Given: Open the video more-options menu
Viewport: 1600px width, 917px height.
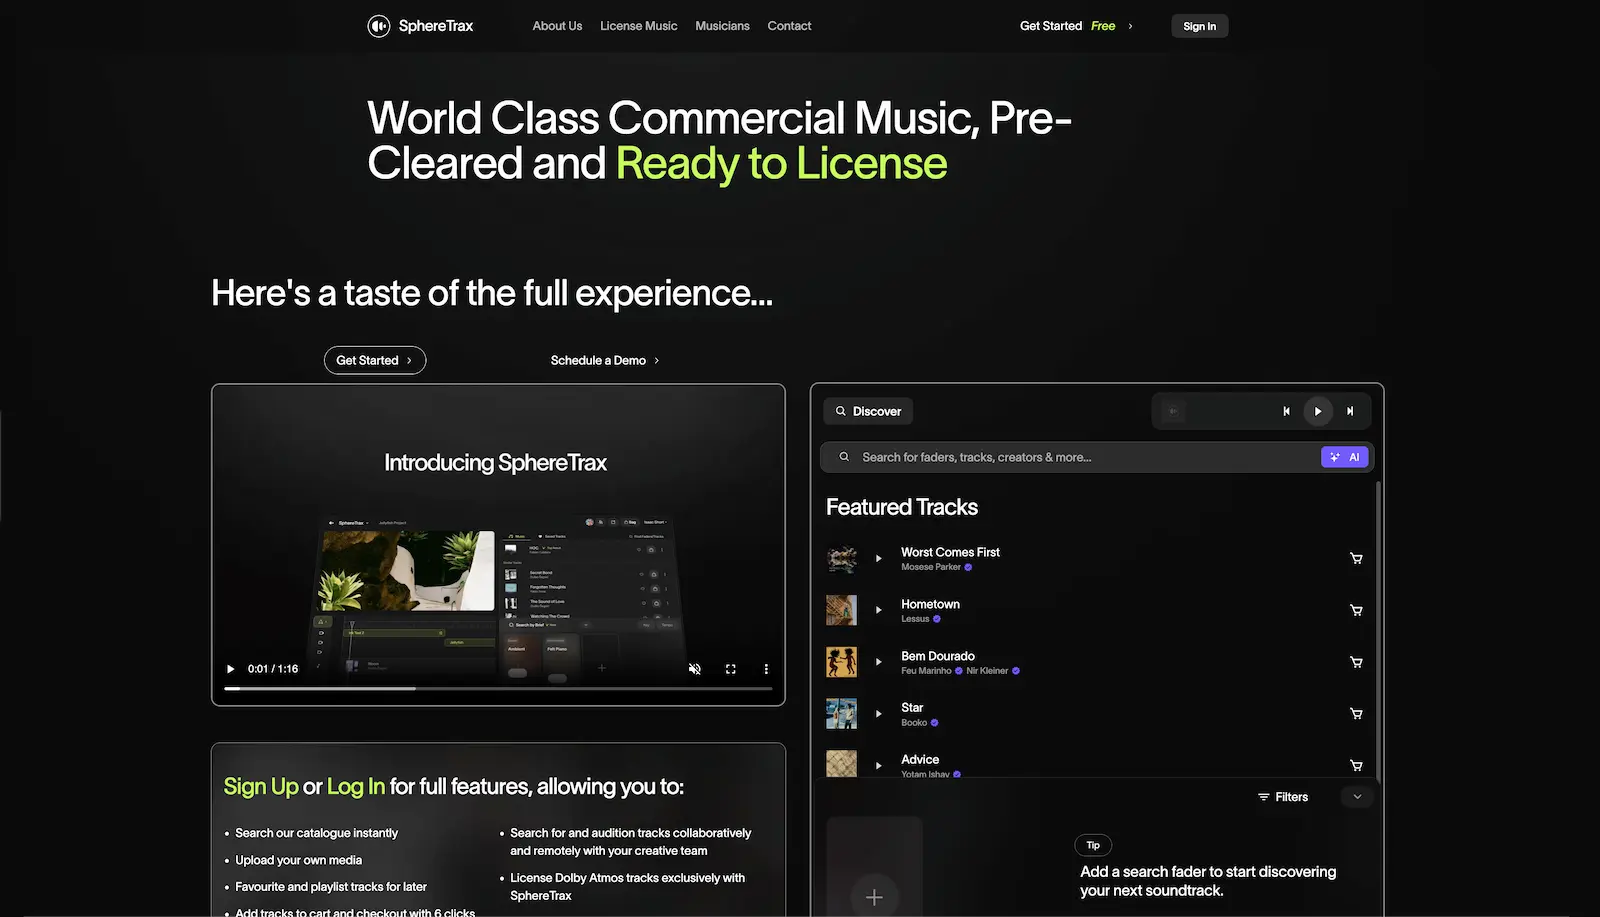Looking at the screenshot, I should click(766, 669).
